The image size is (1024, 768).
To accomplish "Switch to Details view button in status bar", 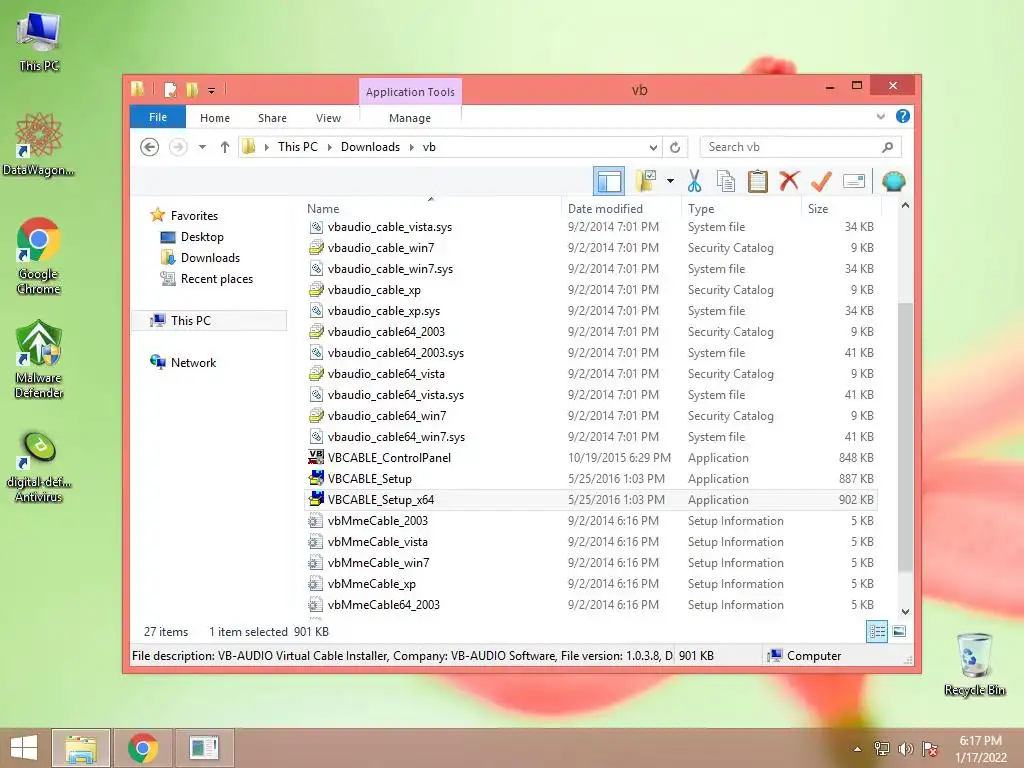I will [x=876, y=631].
